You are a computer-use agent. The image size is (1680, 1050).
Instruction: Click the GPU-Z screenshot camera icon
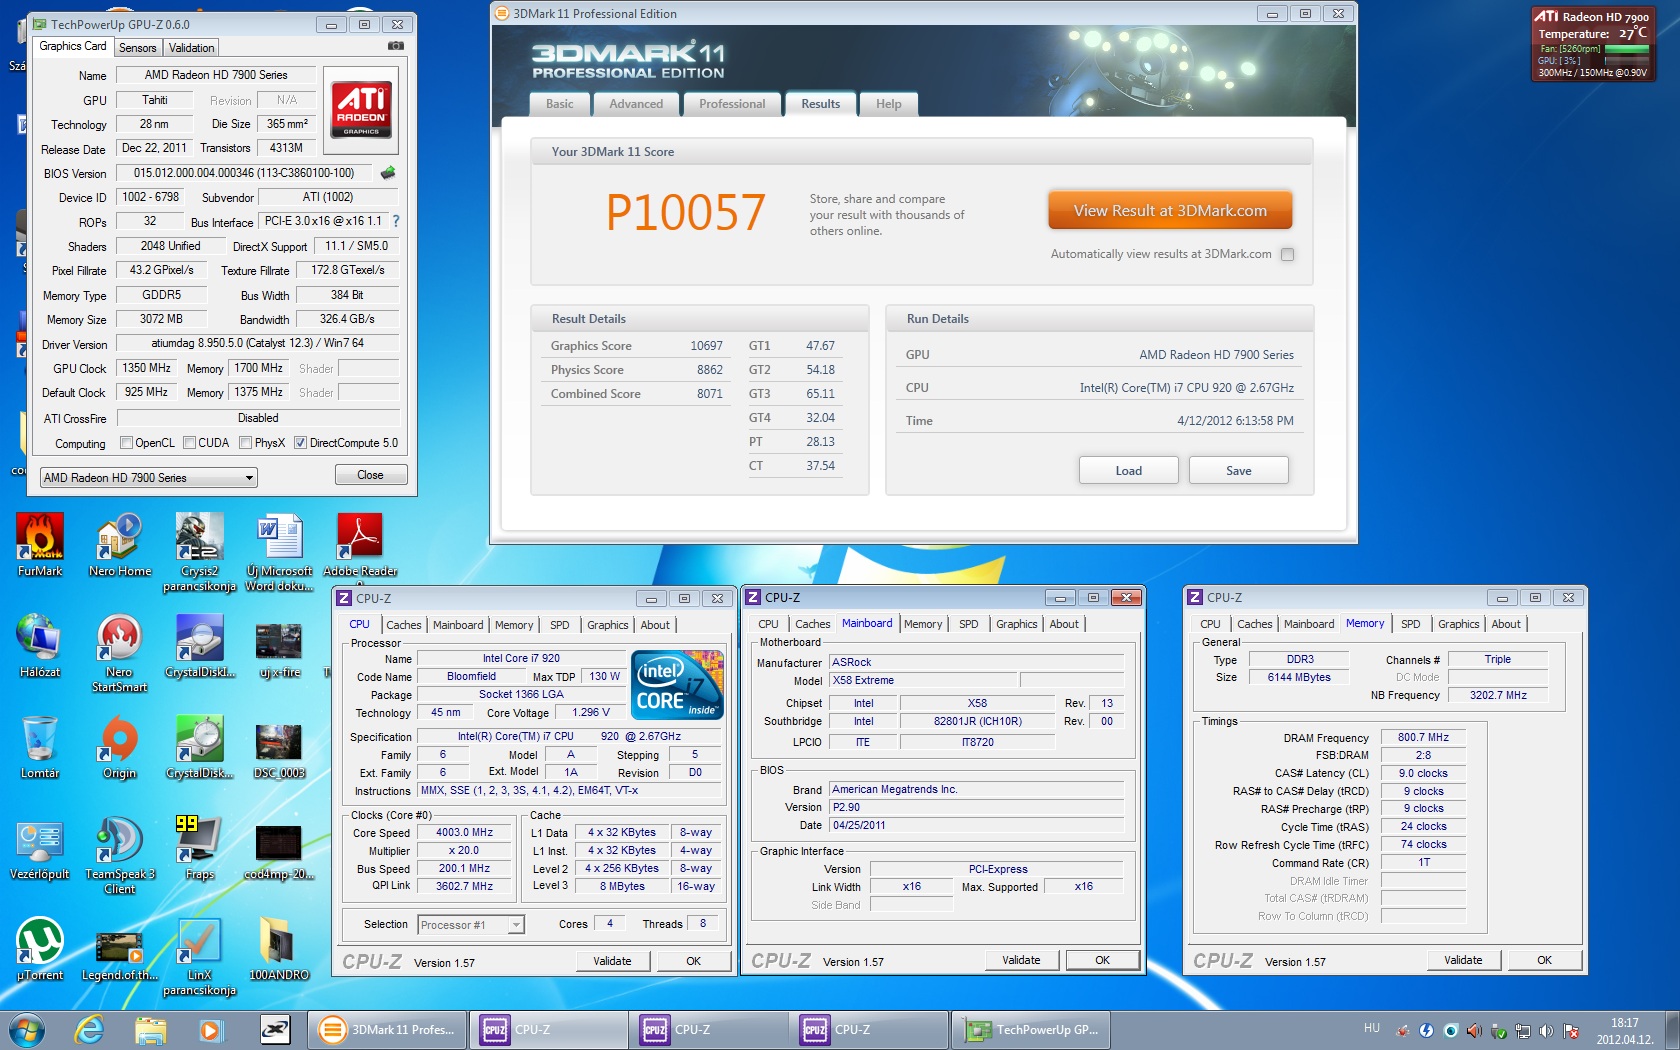[x=396, y=46]
